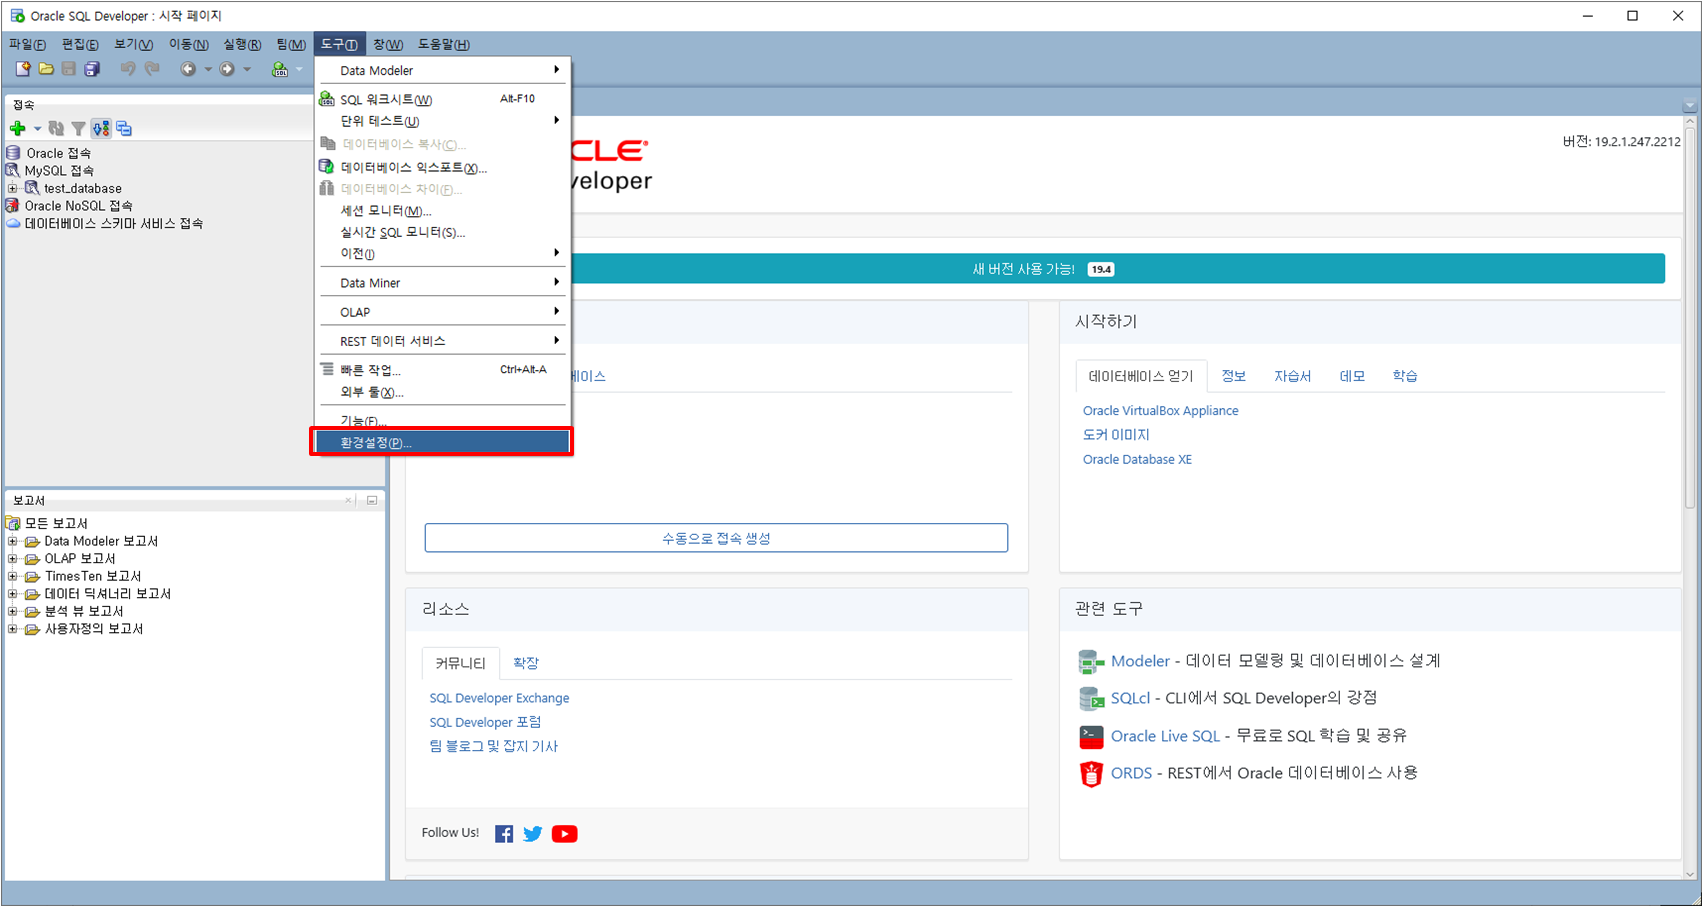This screenshot has height=907, width=1703.
Task: Open dropdown arrow next to New Connection plus
Action: [37, 128]
